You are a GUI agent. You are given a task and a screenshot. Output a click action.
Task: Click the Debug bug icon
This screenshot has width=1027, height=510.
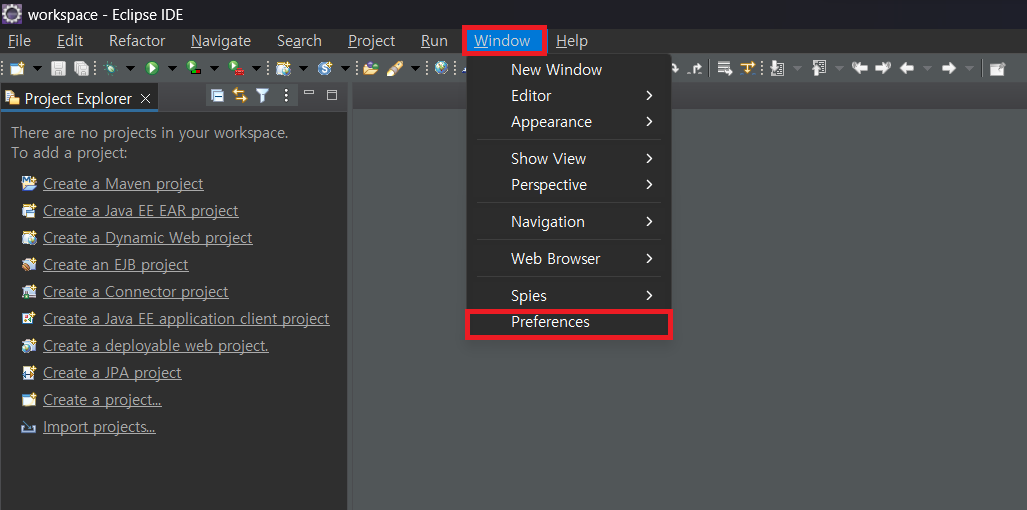pos(110,68)
